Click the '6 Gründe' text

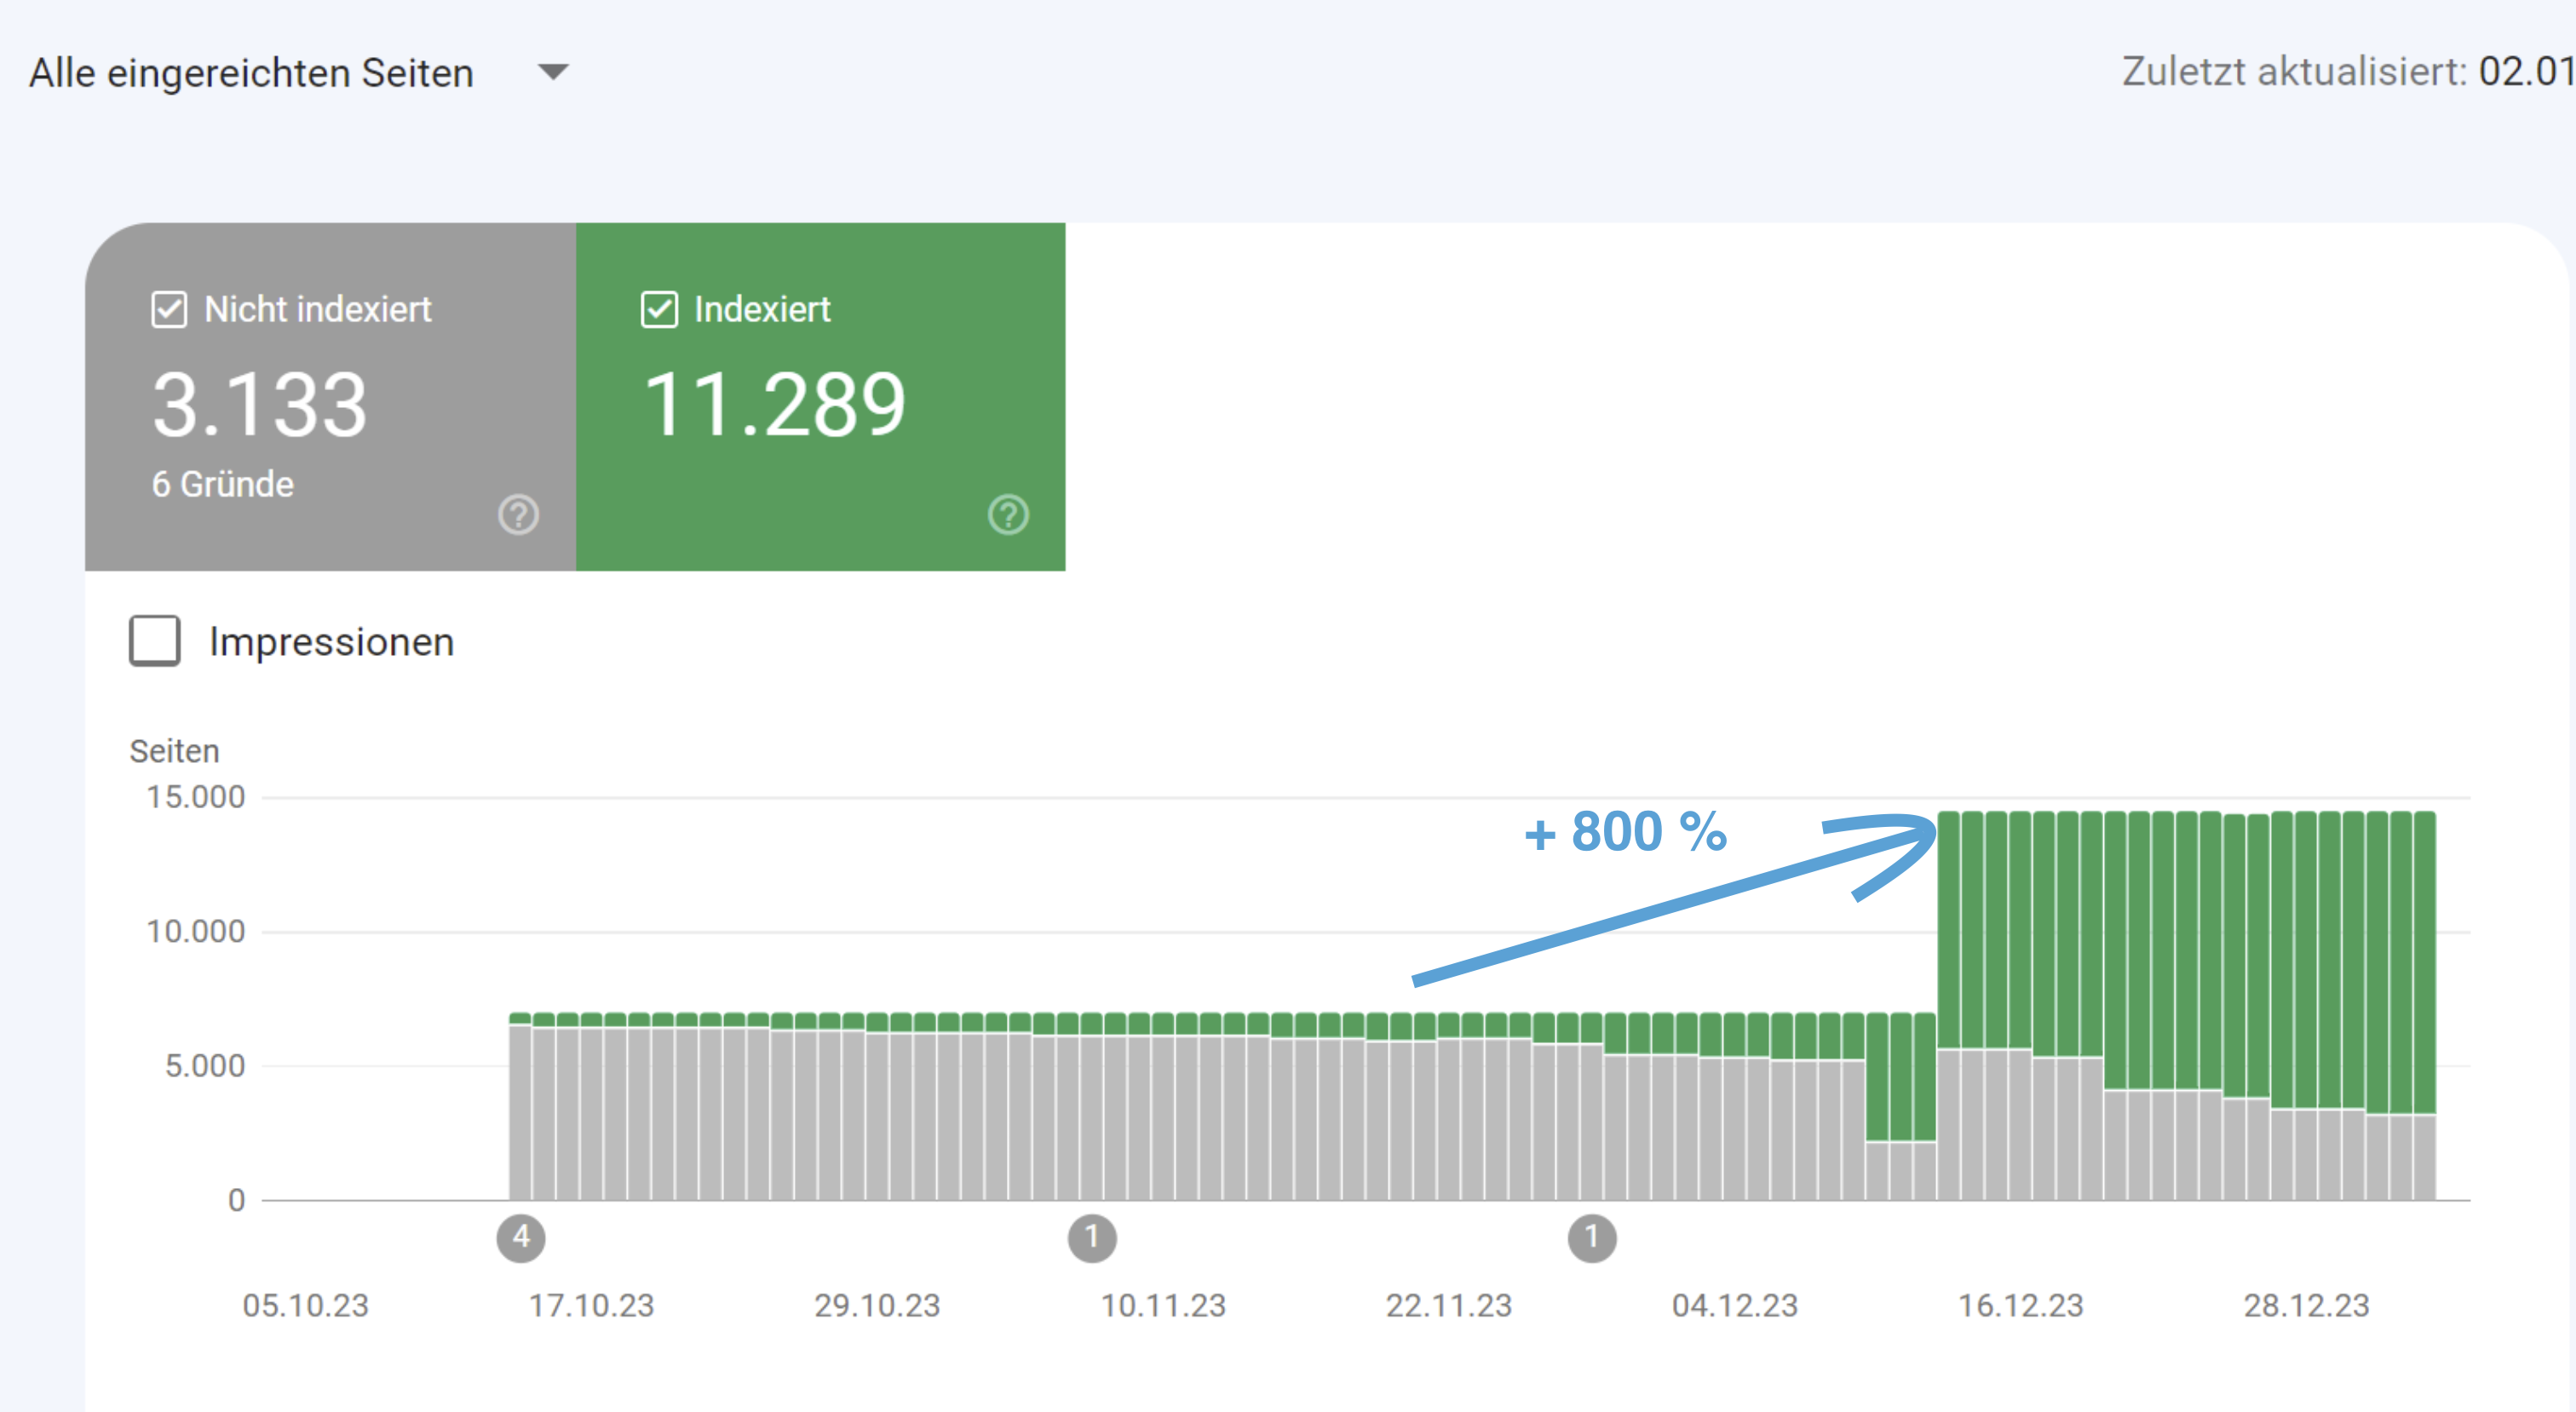(x=223, y=484)
